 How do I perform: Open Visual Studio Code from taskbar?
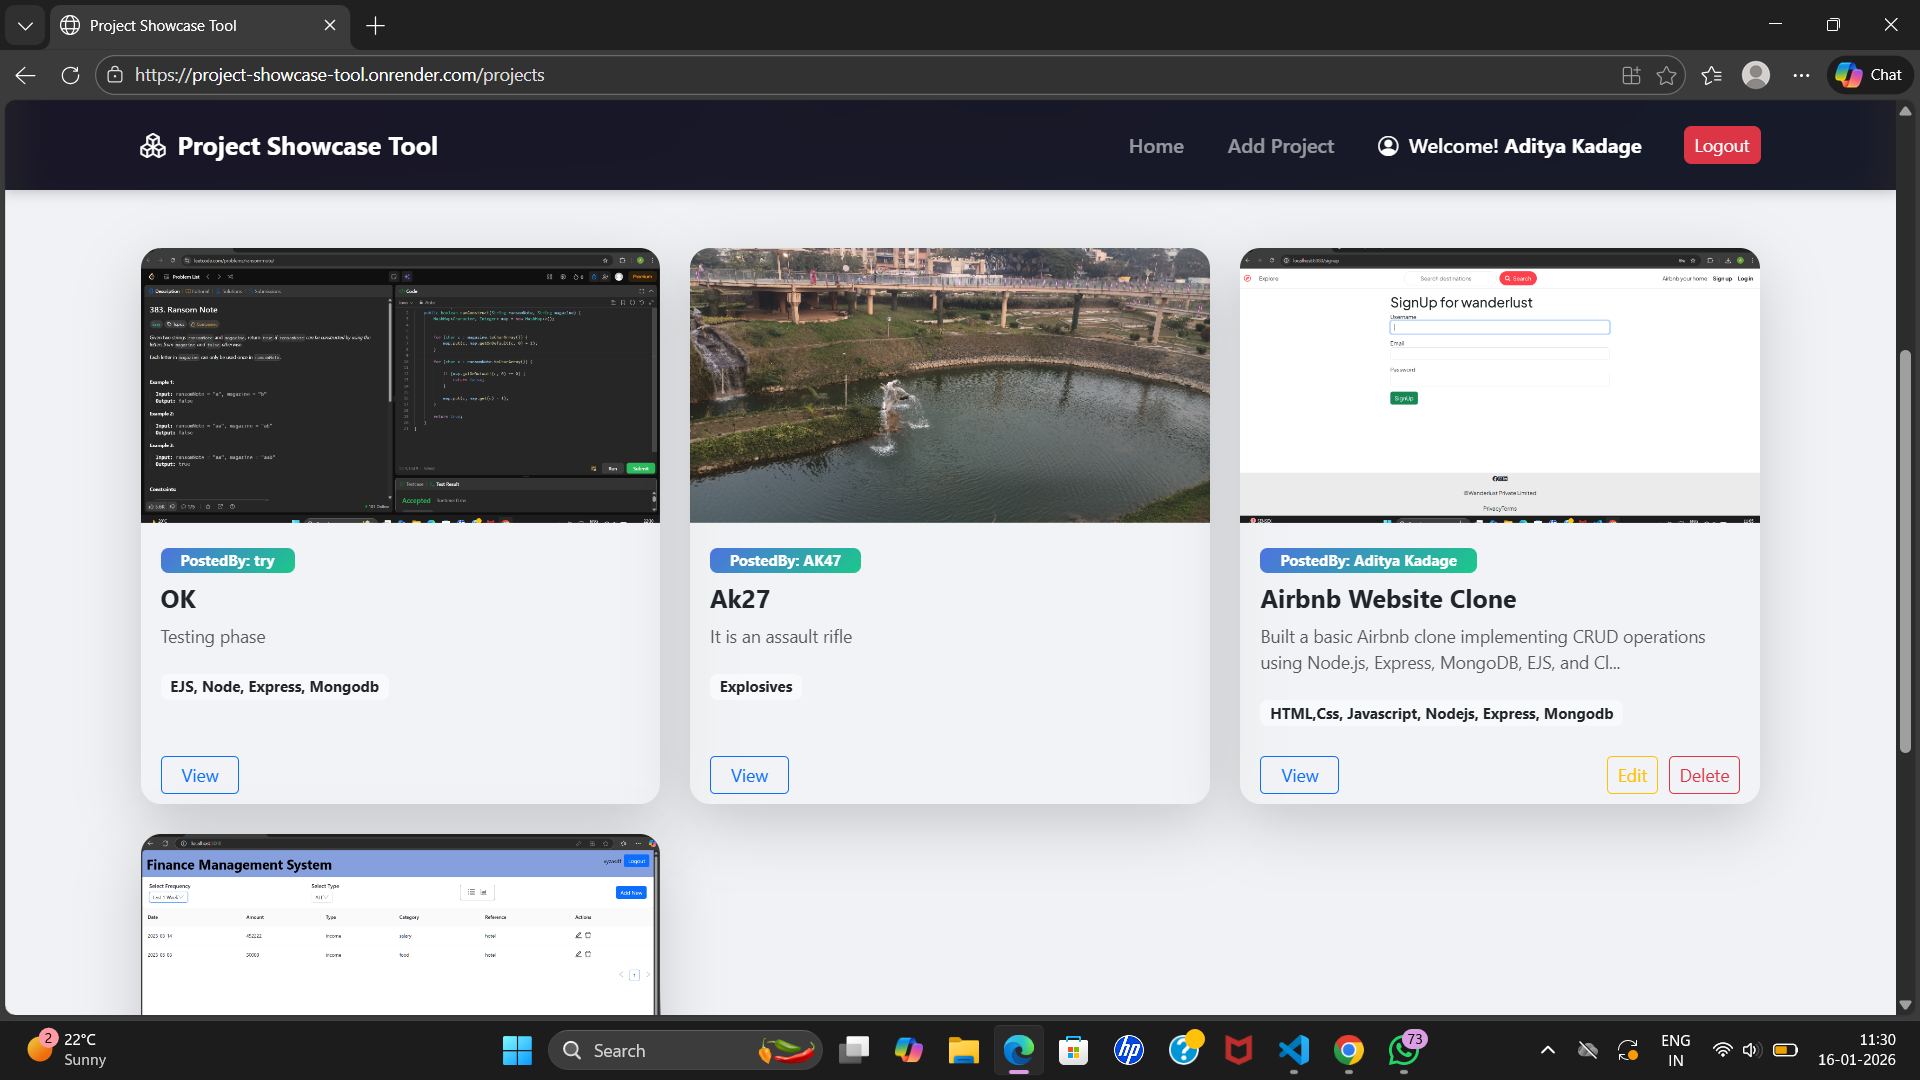click(x=1294, y=1051)
